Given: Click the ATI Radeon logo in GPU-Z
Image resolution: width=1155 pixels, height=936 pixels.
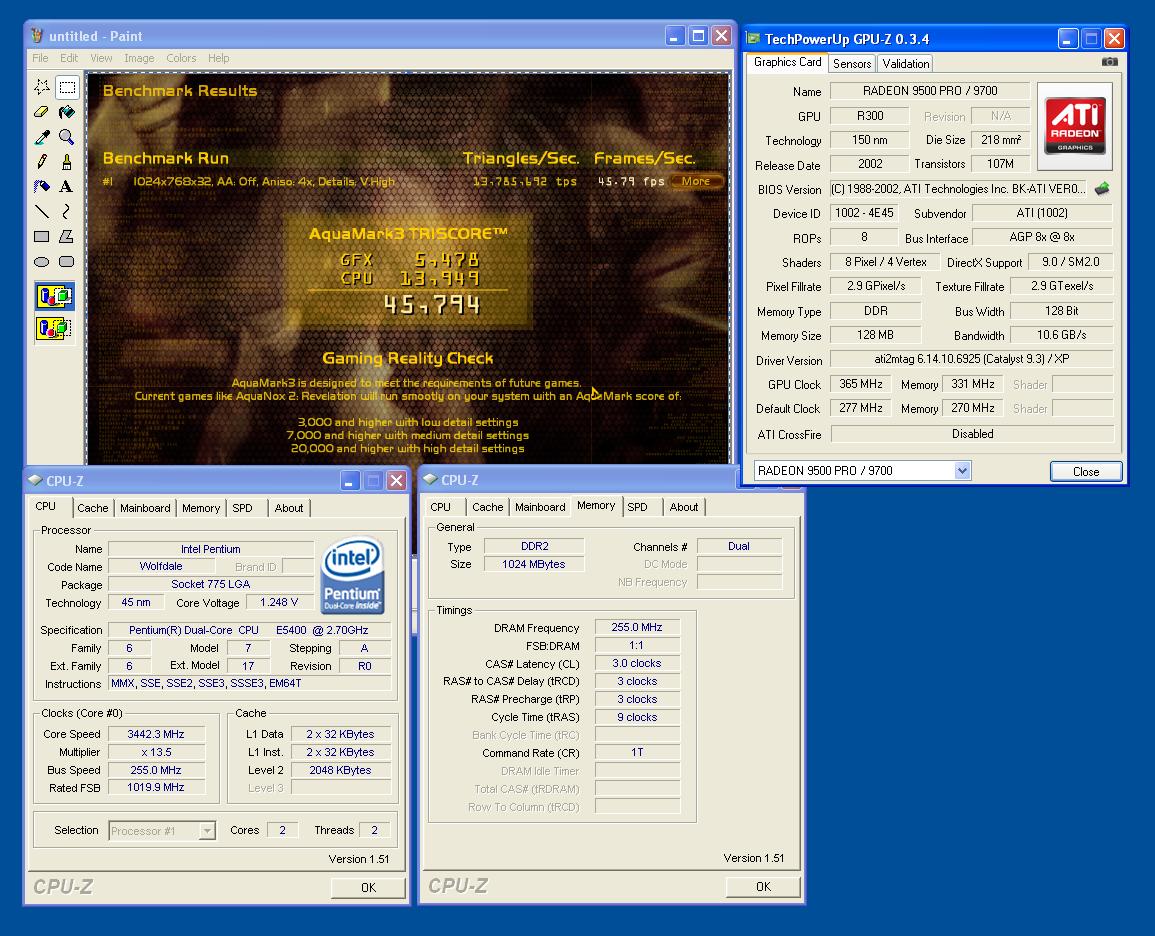Looking at the screenshot, I should pyautogui.click(x=1075, y=126).
